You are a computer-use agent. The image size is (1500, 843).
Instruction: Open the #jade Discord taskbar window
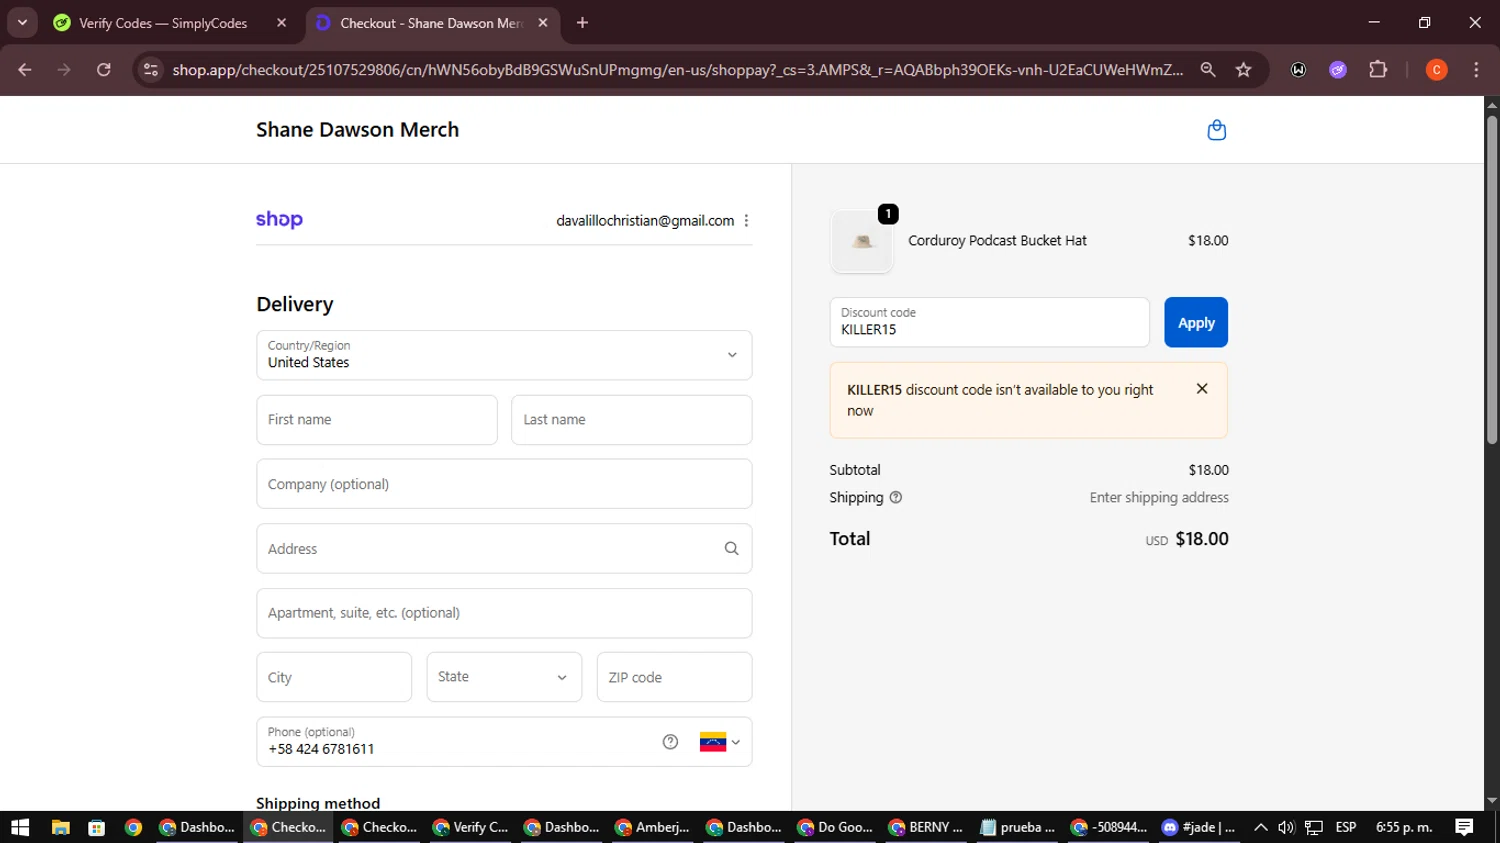click(x=1199, y=827)
